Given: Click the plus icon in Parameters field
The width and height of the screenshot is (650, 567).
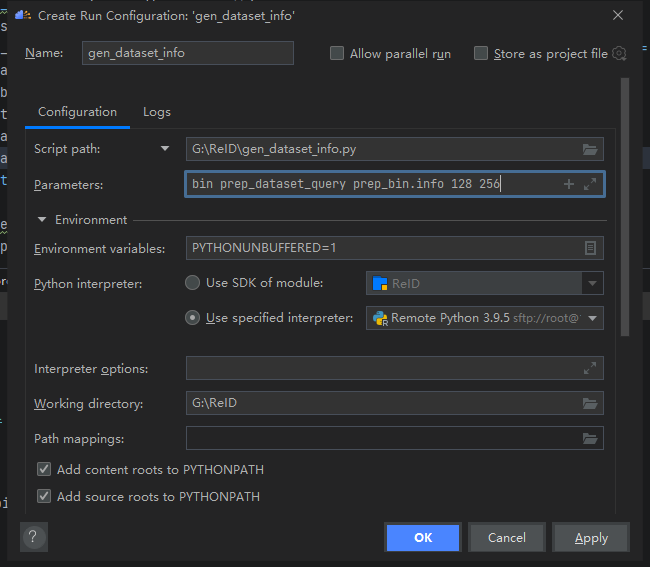Looking at the screenshot, I should (x=569, y=184).
